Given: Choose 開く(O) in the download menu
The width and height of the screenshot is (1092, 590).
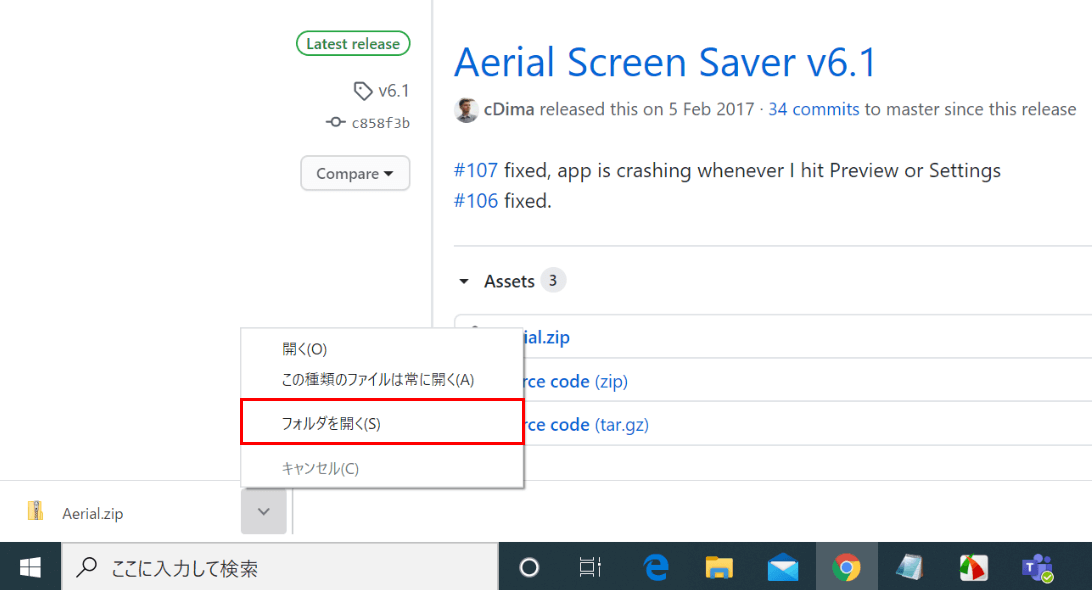Looking at the screenshot, I should [305, 349].
